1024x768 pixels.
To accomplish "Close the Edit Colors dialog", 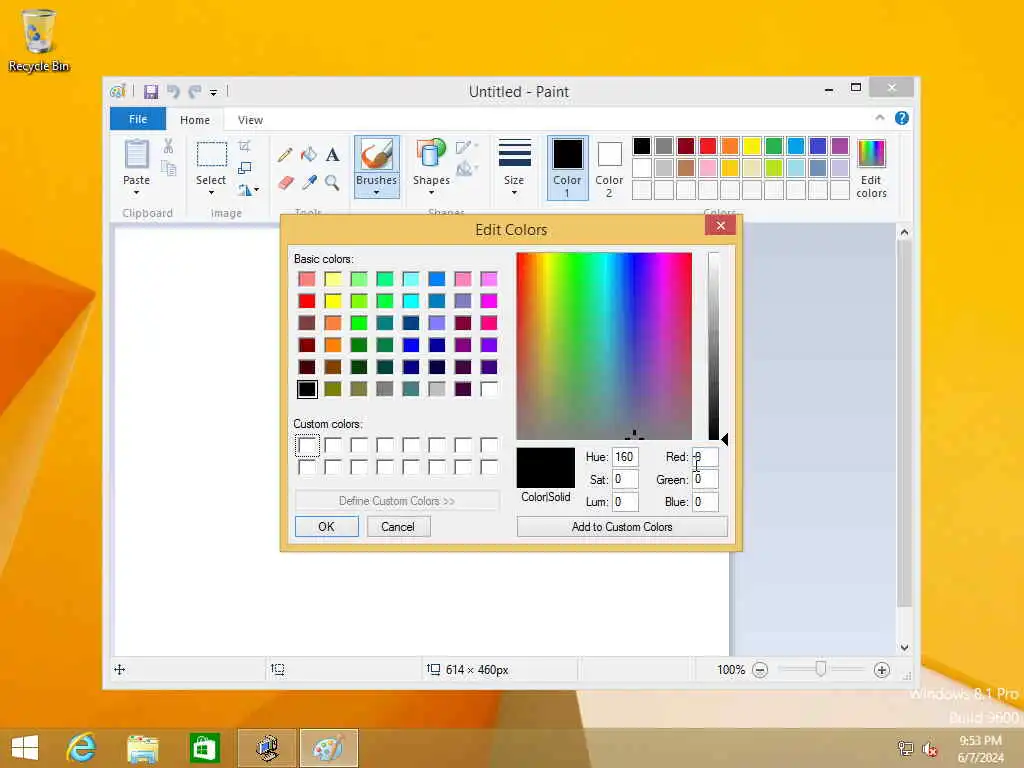I will 720,225.
